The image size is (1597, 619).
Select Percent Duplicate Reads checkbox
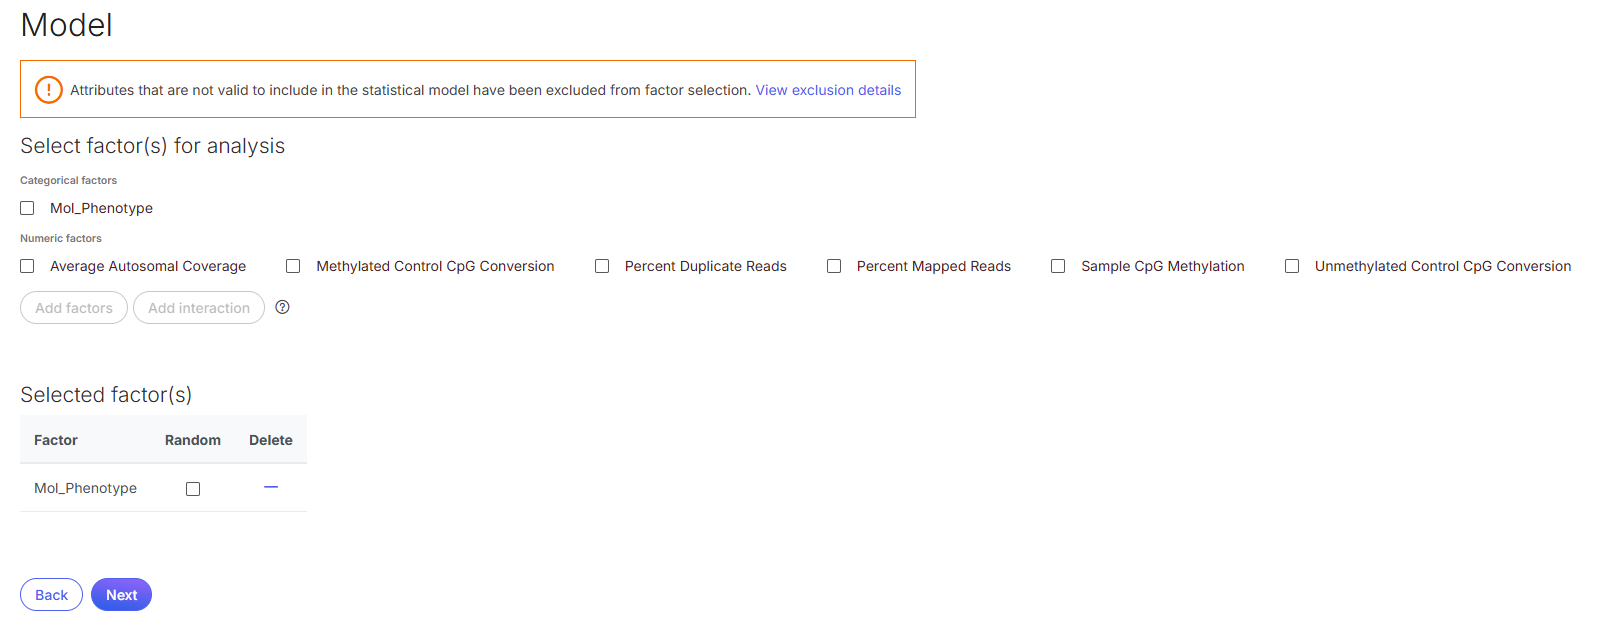(x=602, y=266)
